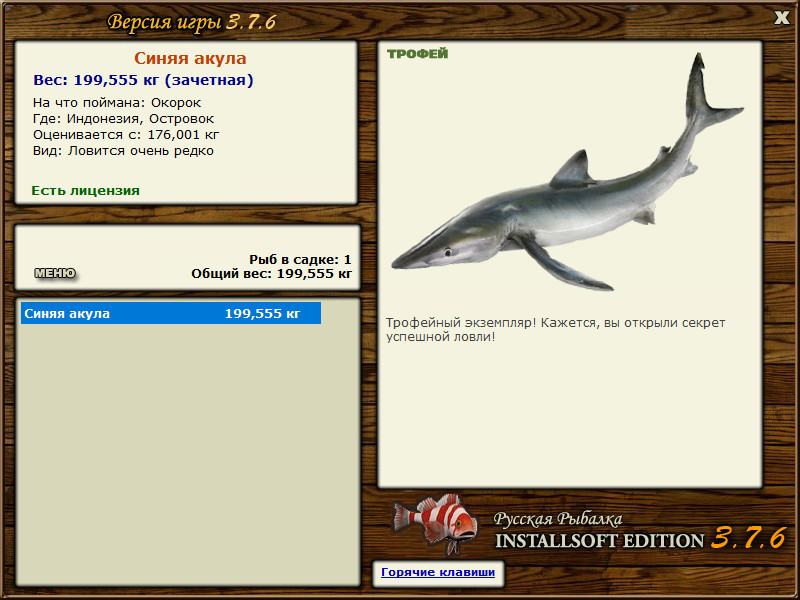This screenshot has height=600, width=800.
Task: Click the Рыб в садке: 1 counter
Action: point(301,259)
